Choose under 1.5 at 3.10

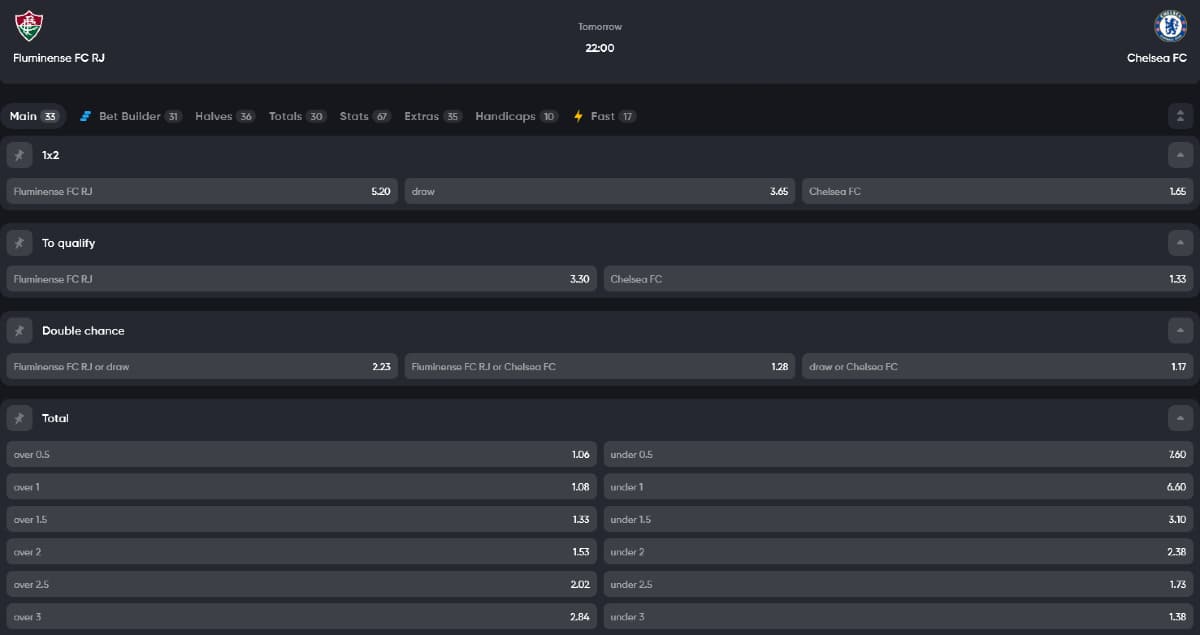[899, 519]
